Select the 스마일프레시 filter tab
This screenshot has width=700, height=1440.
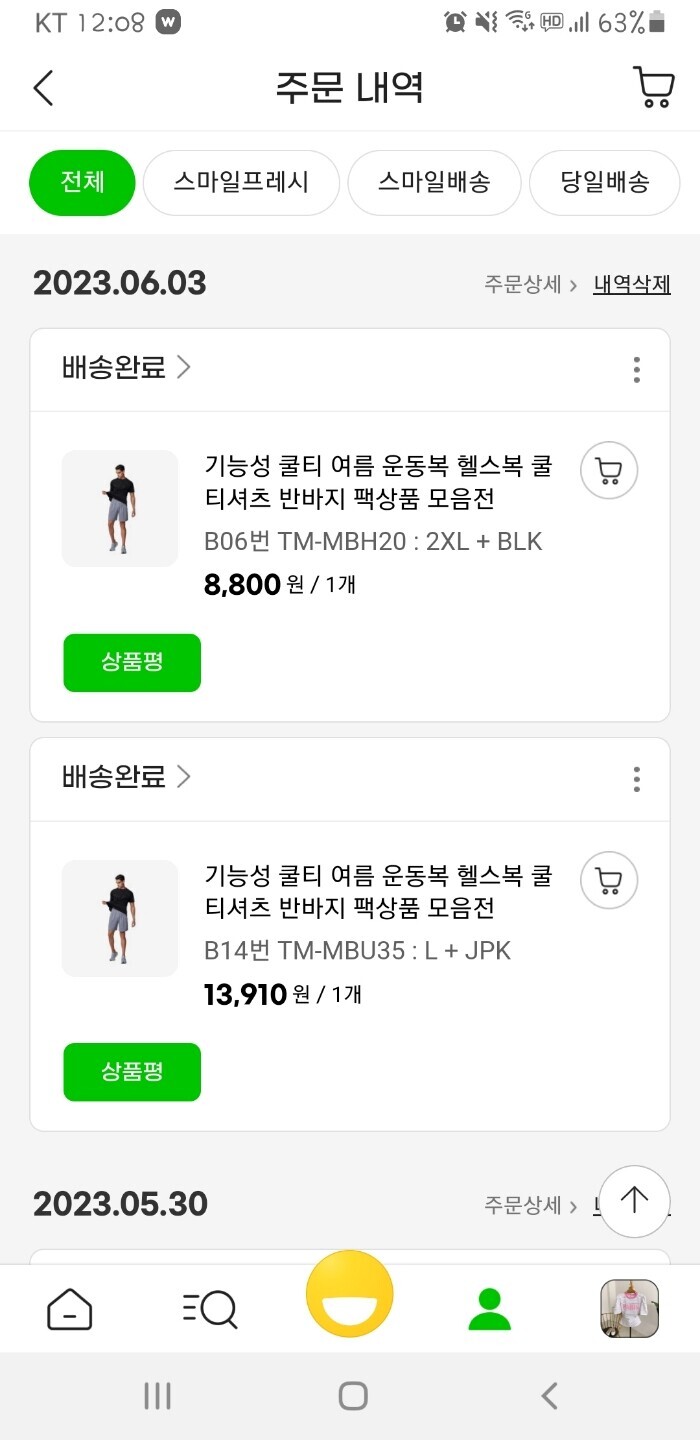[x=241, y=183]
